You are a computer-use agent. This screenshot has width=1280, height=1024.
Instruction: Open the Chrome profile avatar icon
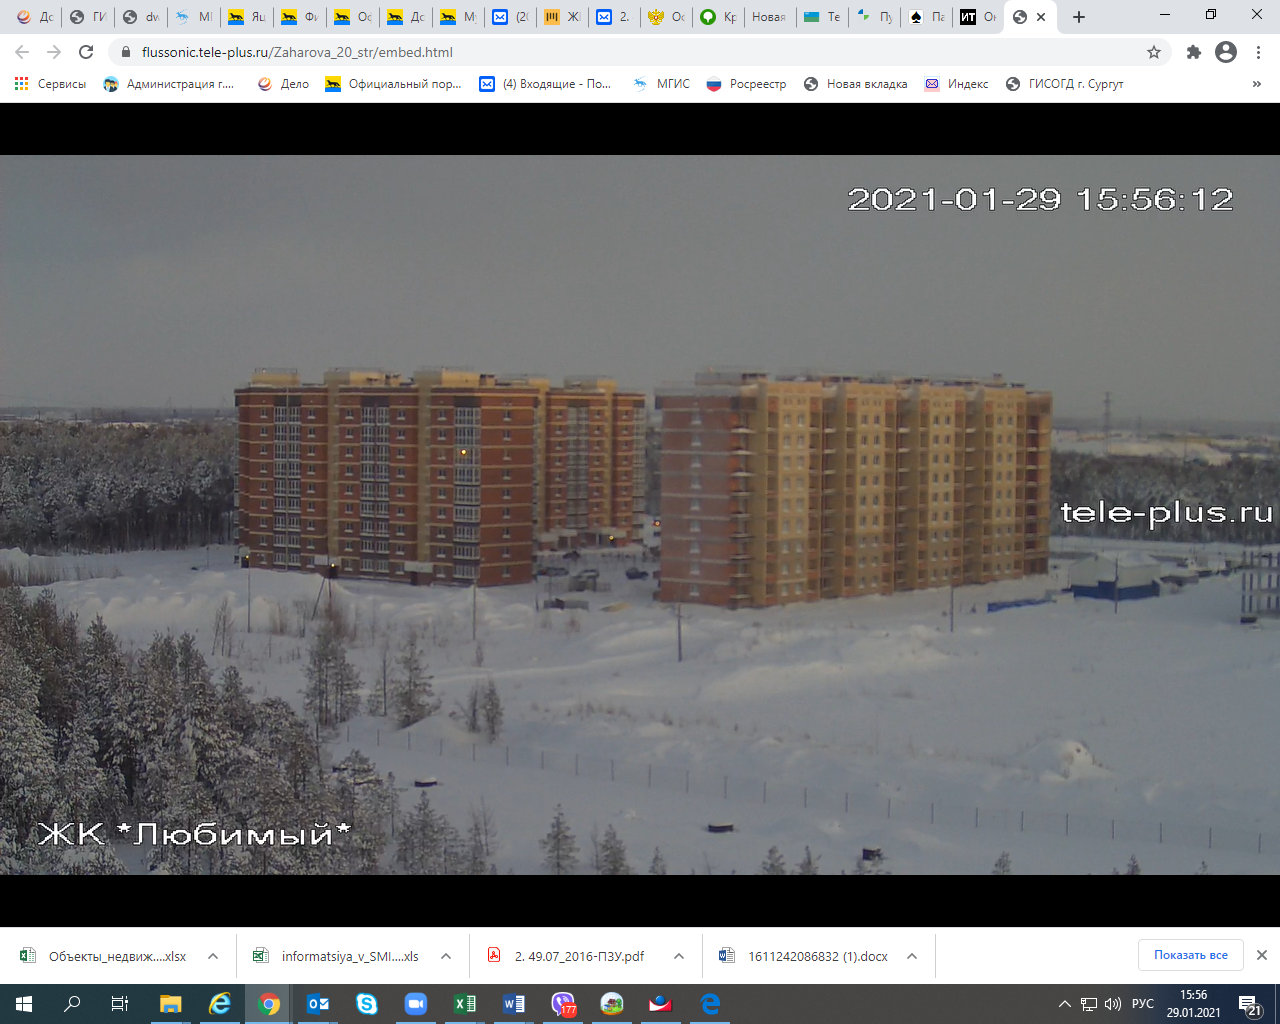1226,52
